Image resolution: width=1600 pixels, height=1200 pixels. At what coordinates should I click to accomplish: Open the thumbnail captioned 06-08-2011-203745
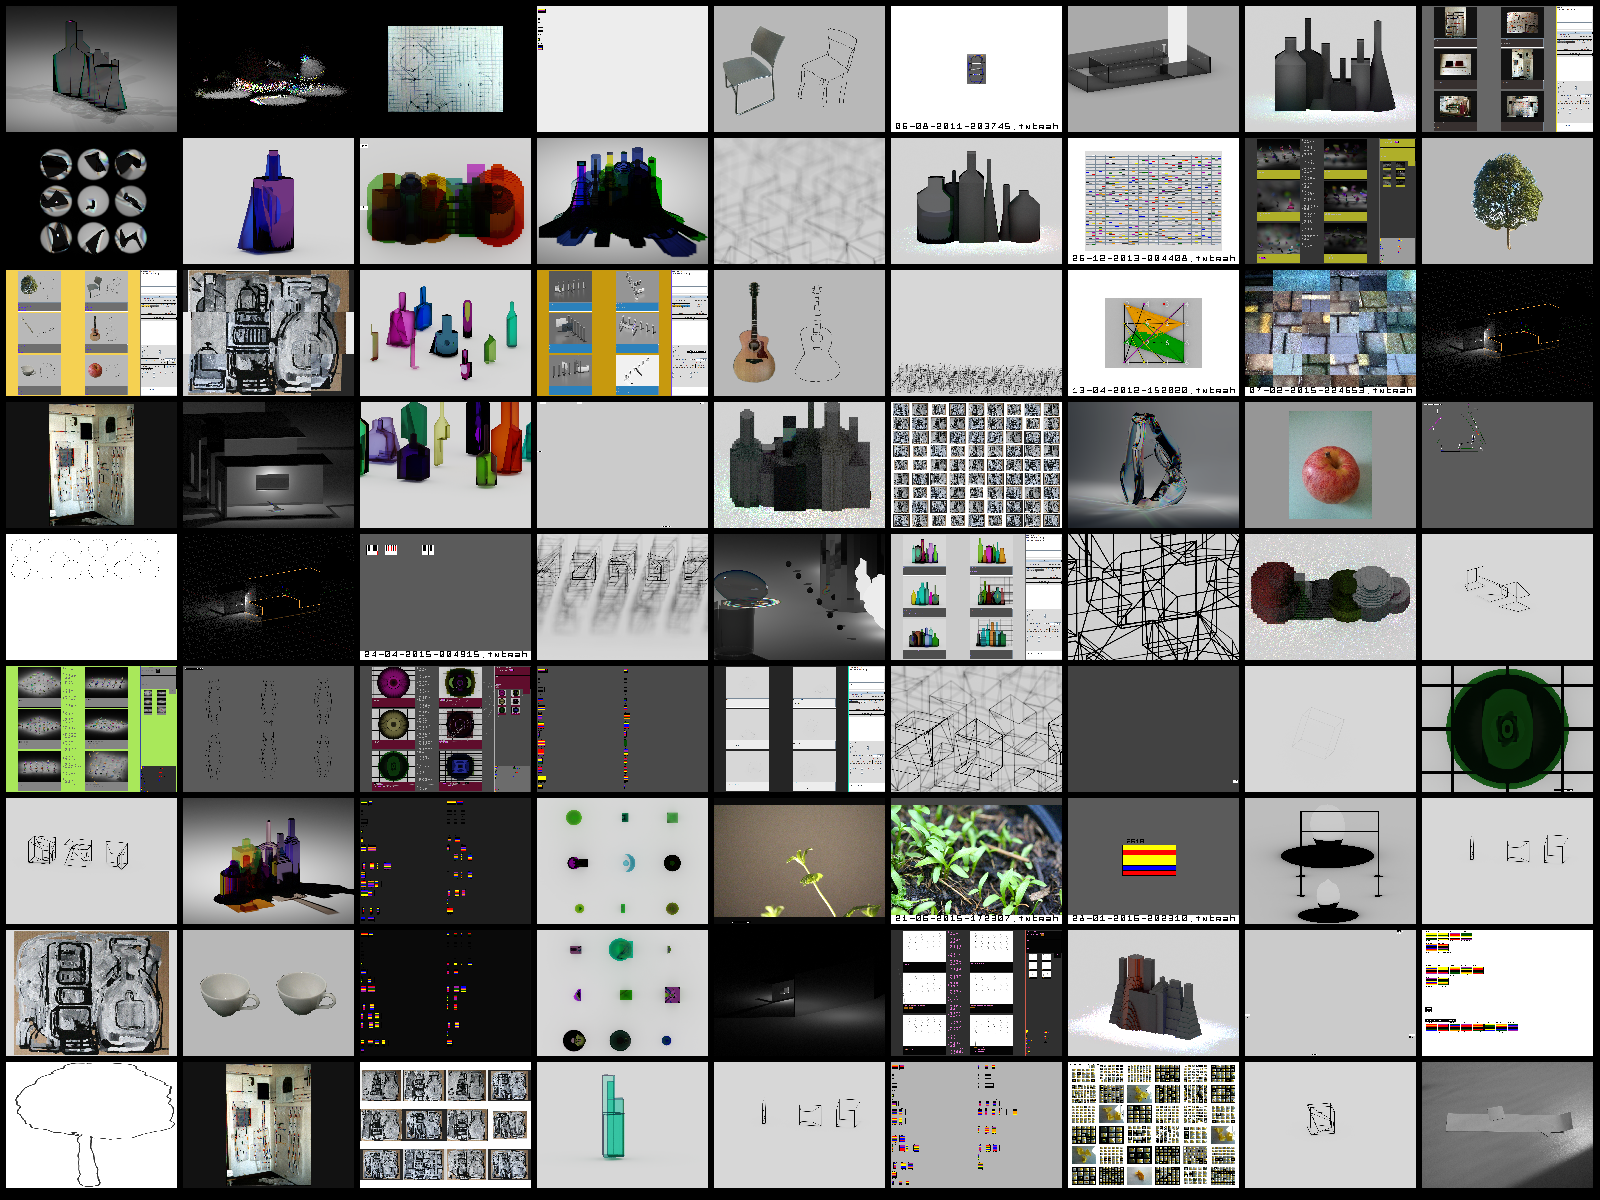[976, 69]
